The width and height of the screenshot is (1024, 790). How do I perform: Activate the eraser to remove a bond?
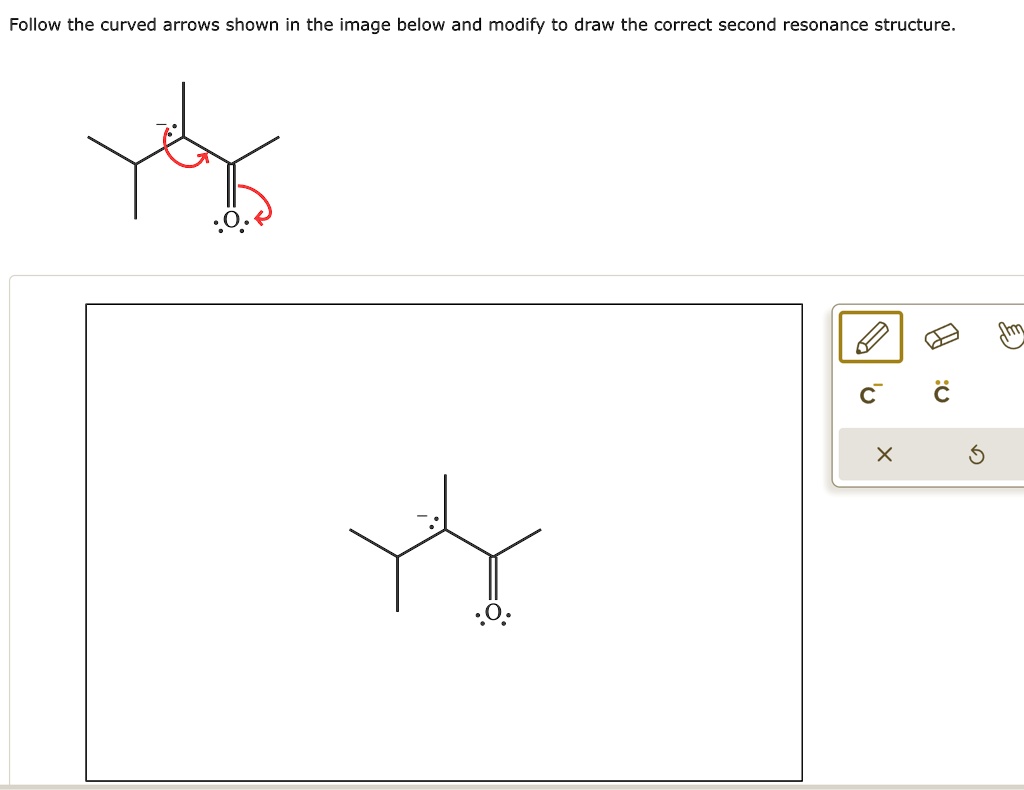click(943, 335)
